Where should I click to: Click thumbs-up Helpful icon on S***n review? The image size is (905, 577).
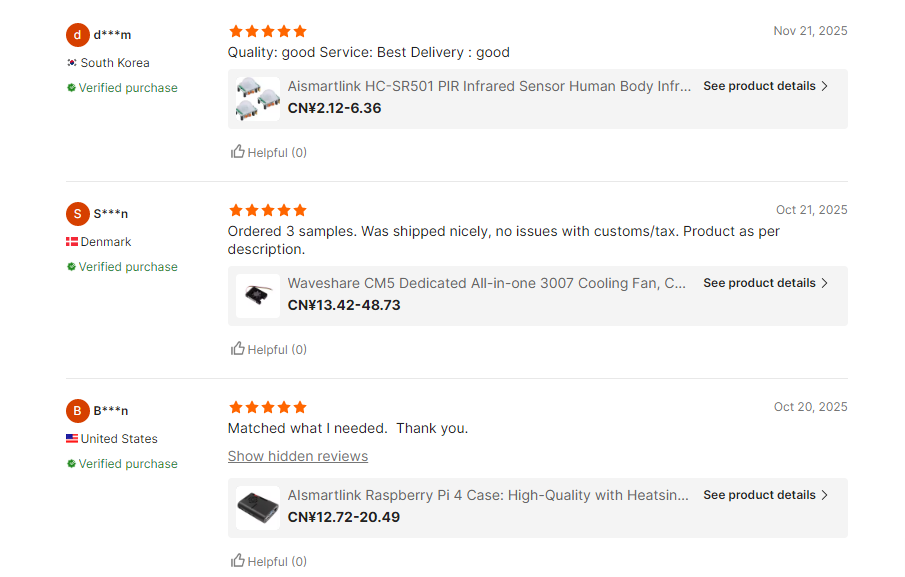238,349
